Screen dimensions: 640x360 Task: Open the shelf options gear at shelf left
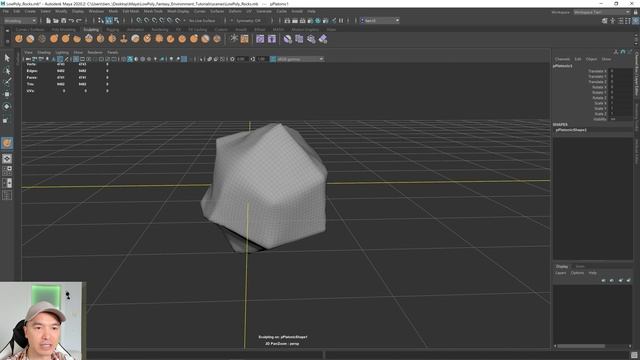click(x=7, y=41)
